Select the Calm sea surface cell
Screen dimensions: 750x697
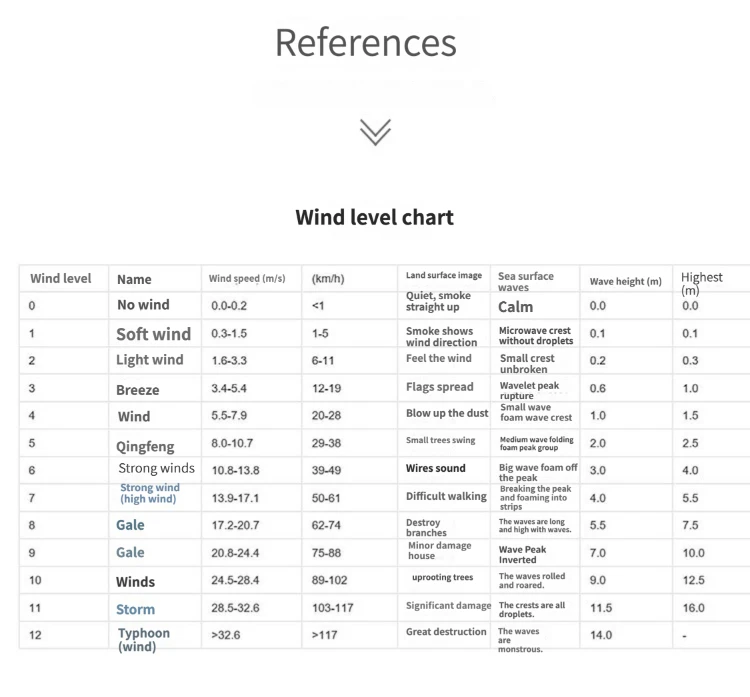(516, 307)
